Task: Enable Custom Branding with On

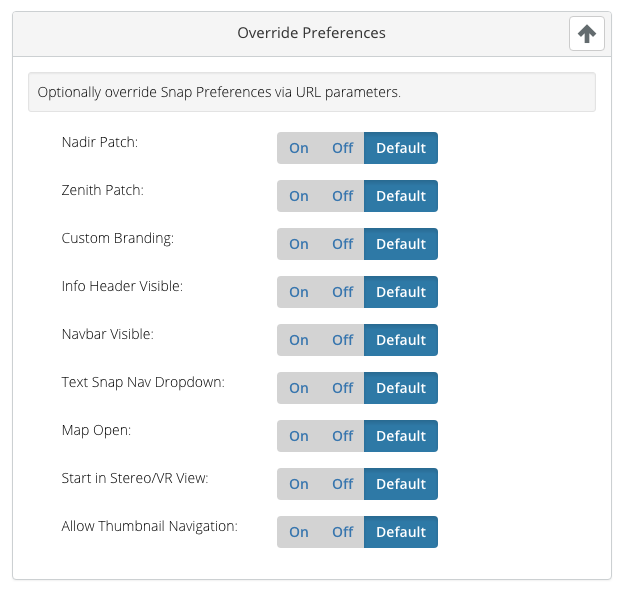Action: 299,244
